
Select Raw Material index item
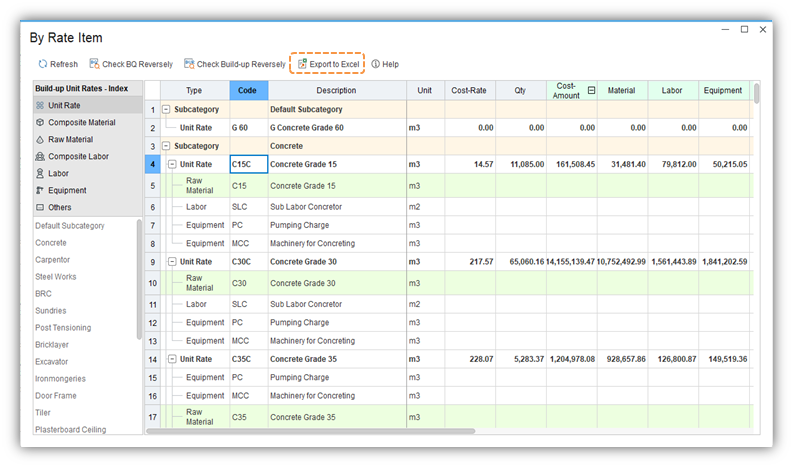70,139
